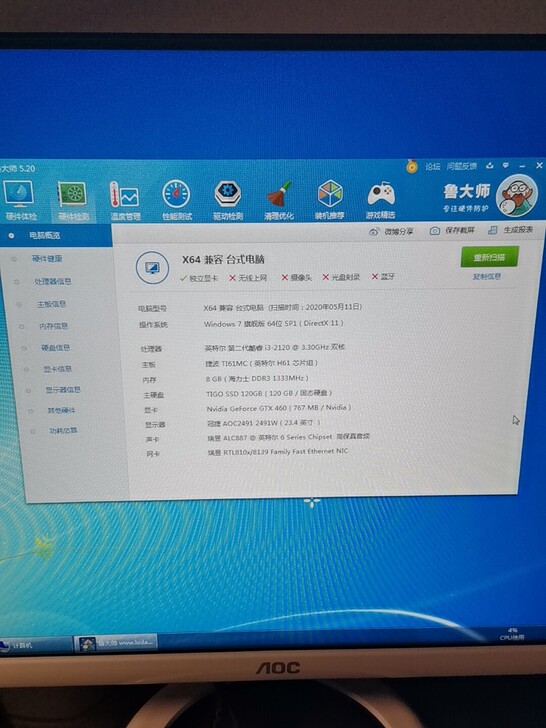Minimize the 鲁大师 window

point(522,166)
